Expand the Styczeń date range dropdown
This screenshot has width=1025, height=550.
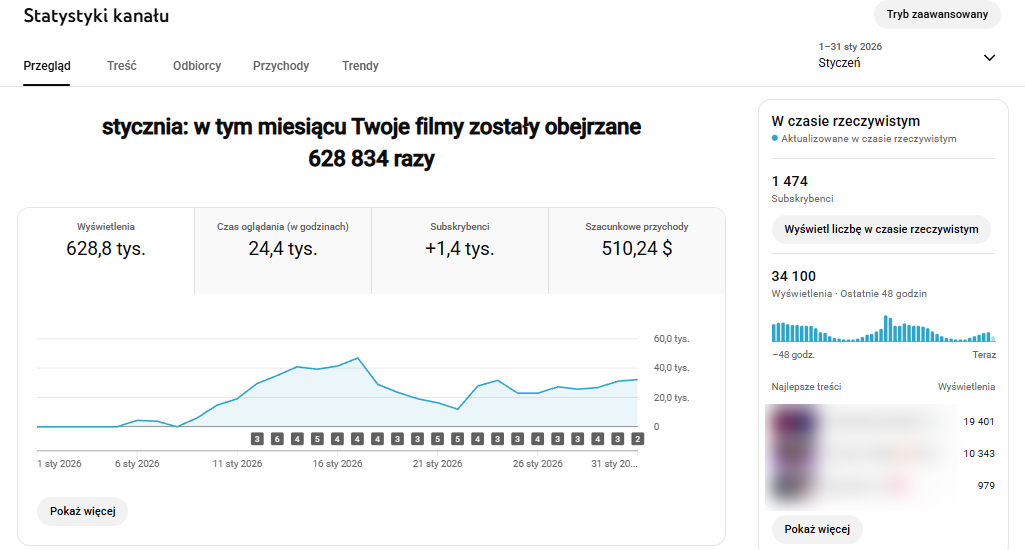tap(905, 56)
